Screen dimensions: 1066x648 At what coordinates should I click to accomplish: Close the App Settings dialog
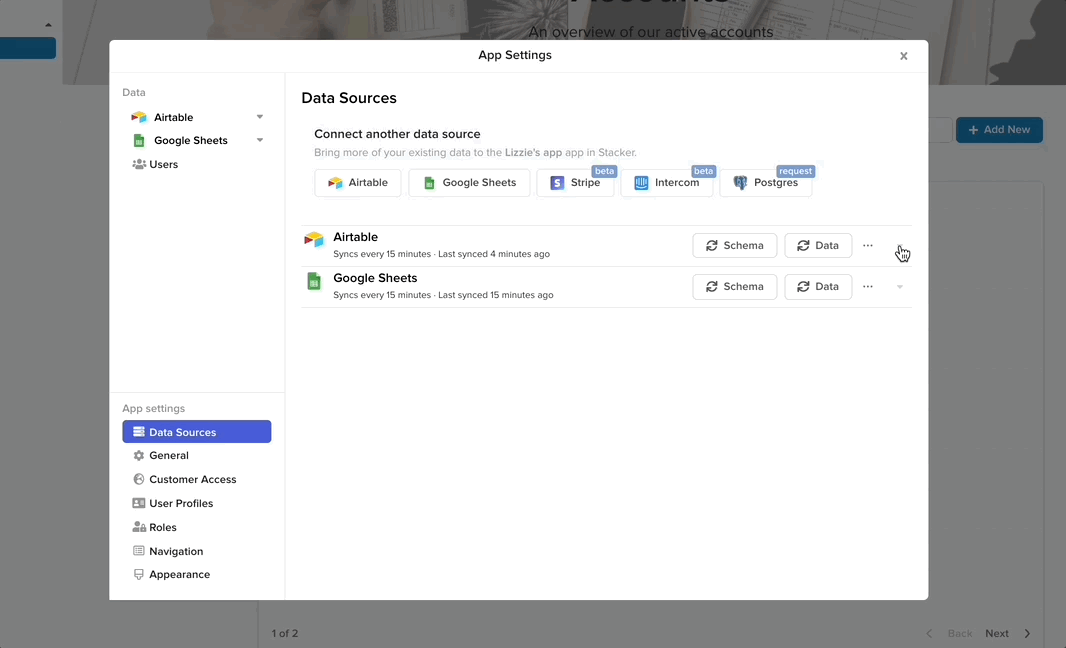(x=904, y=56)
